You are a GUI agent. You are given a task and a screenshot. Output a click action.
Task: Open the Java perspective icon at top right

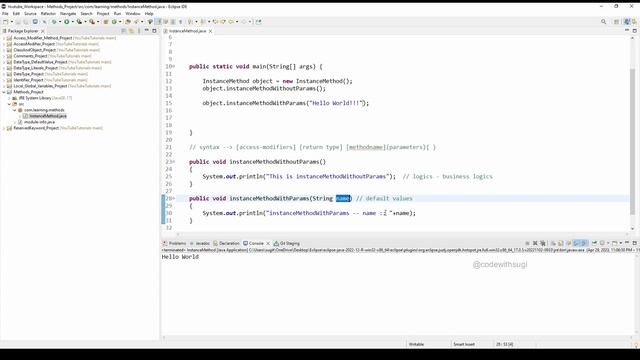tap(627, 22)
